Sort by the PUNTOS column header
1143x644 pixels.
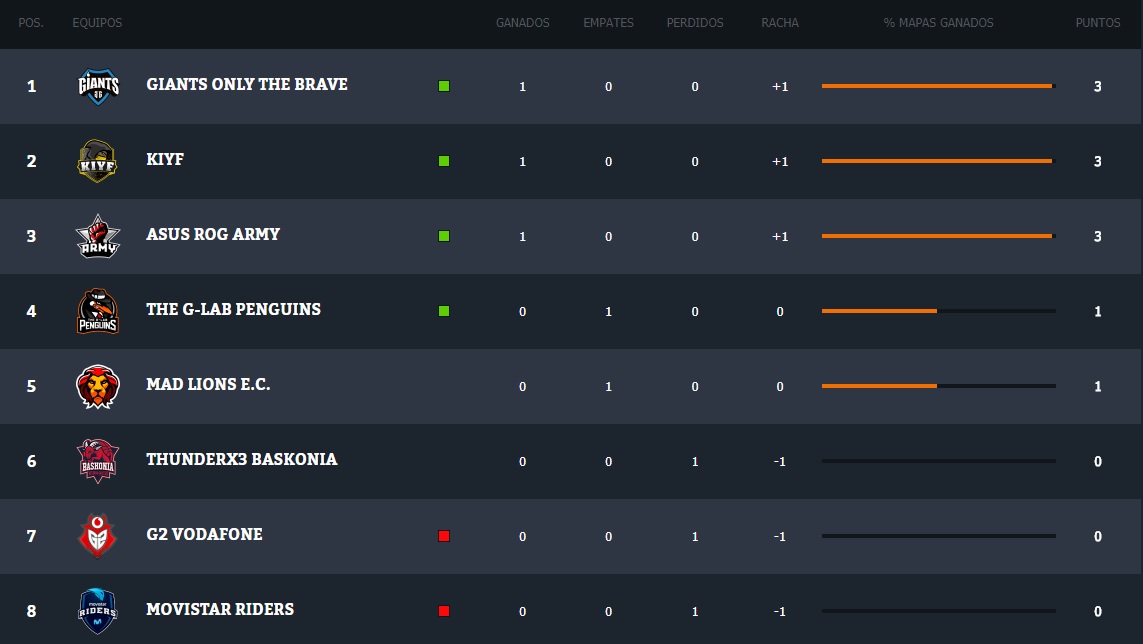tap(1097, 23)
